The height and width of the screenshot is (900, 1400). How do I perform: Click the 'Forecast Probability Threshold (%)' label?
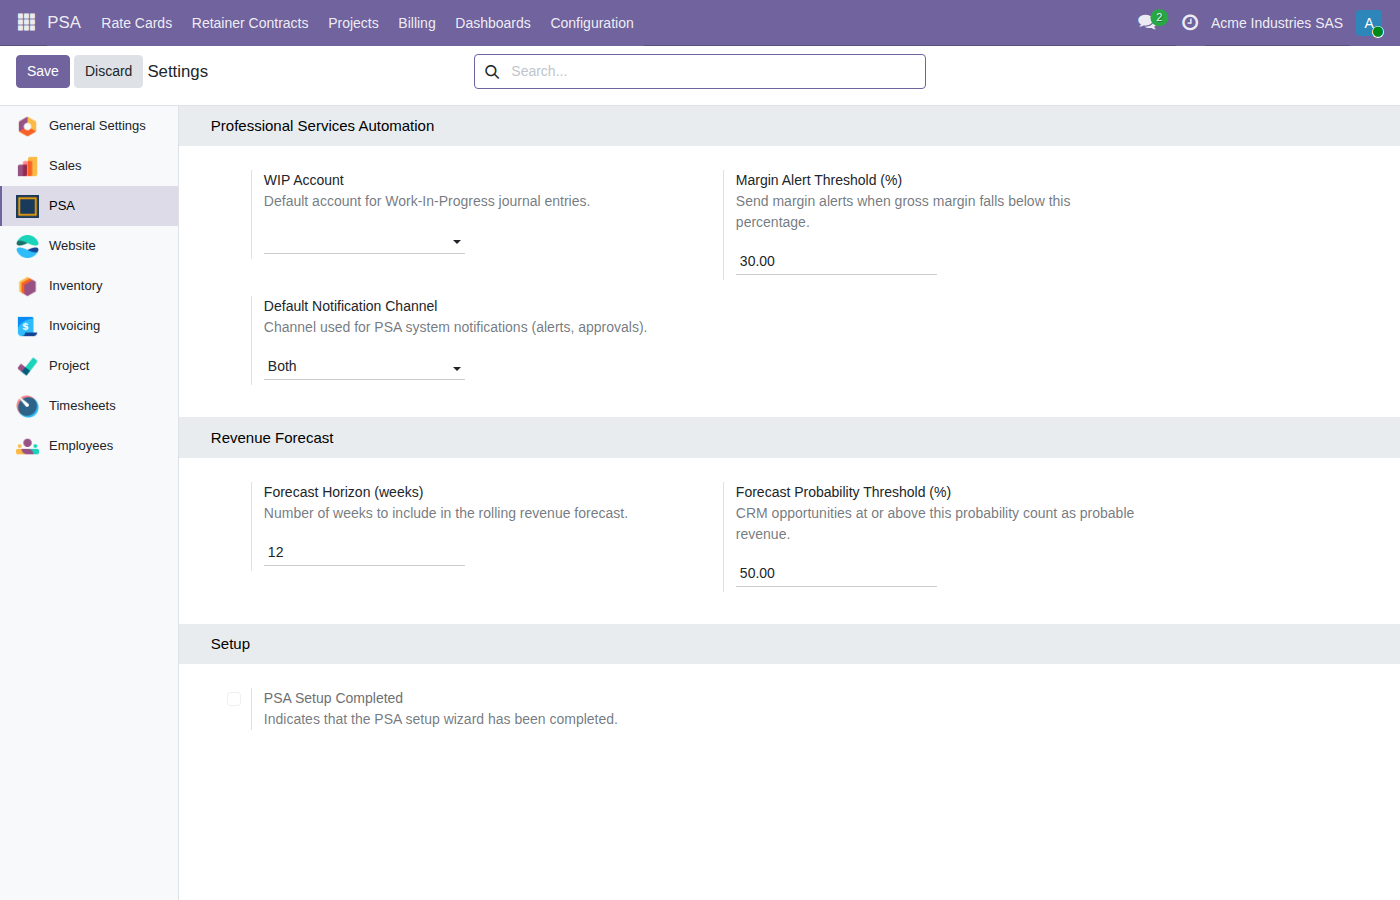(x=843, y=492)
